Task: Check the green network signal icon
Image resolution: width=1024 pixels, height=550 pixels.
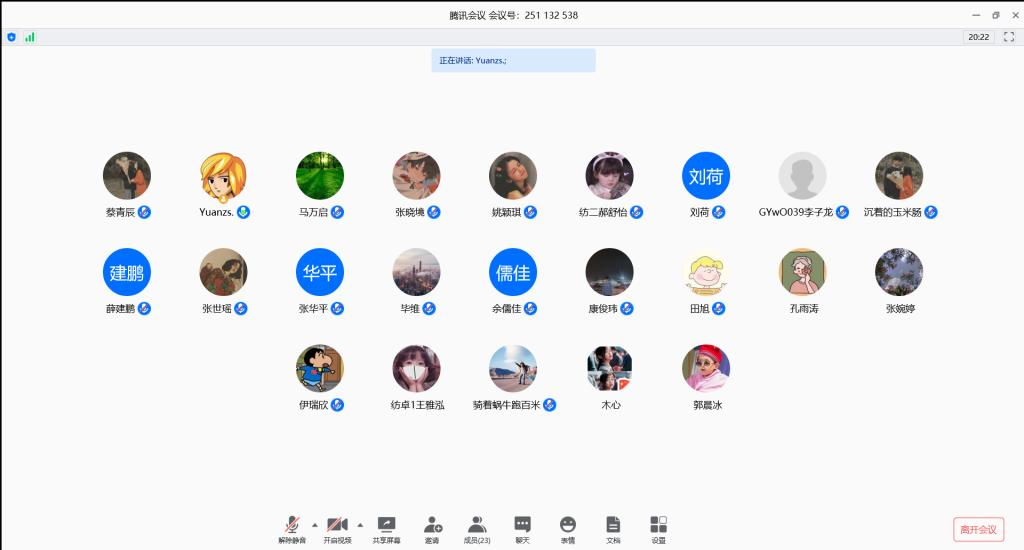Action: coord(29,37)
